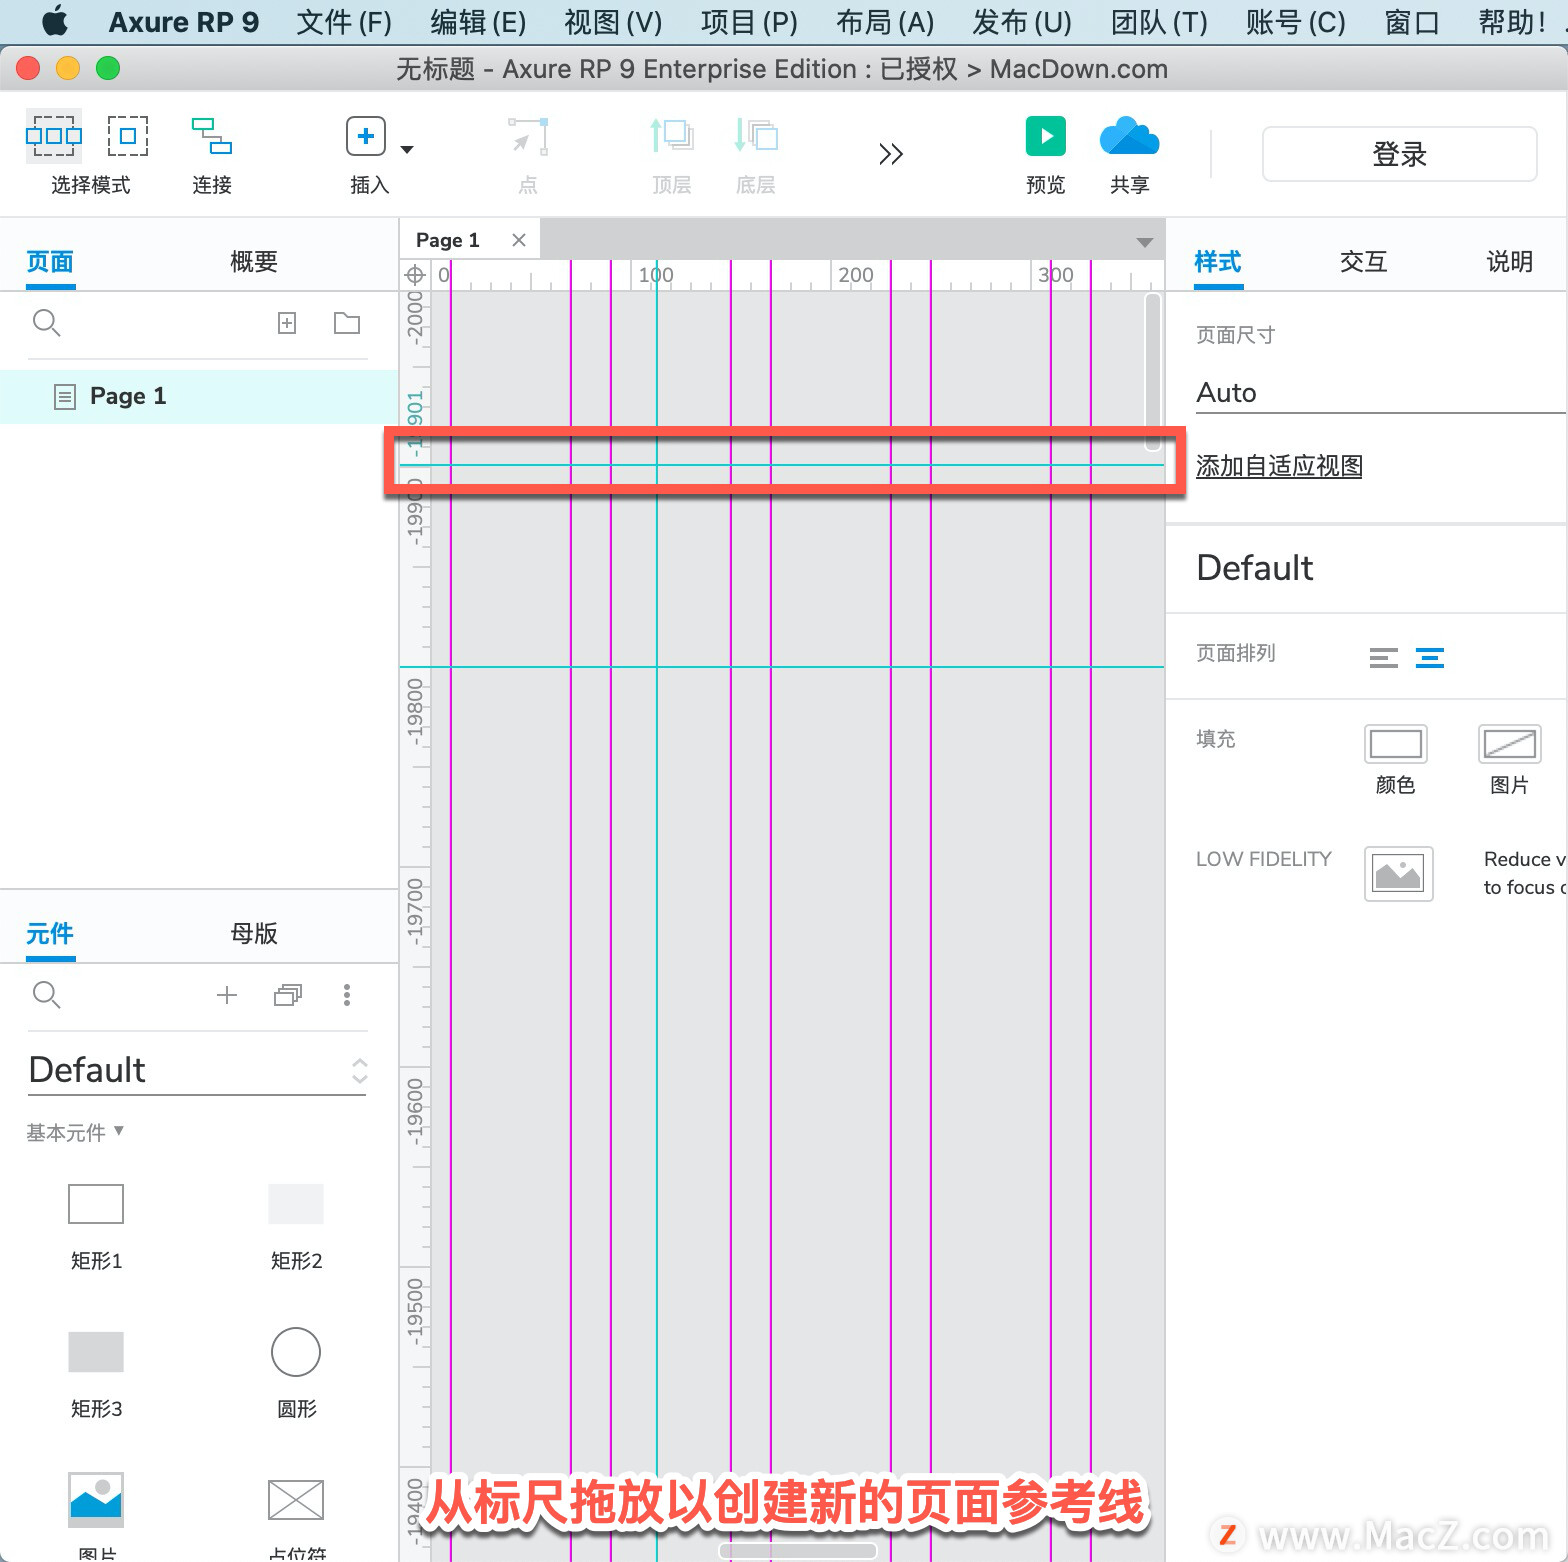This screenshot has width=1568, height=1562.
Task: Click the search icon in the Libraries panel
Action: tap(47, 995)
